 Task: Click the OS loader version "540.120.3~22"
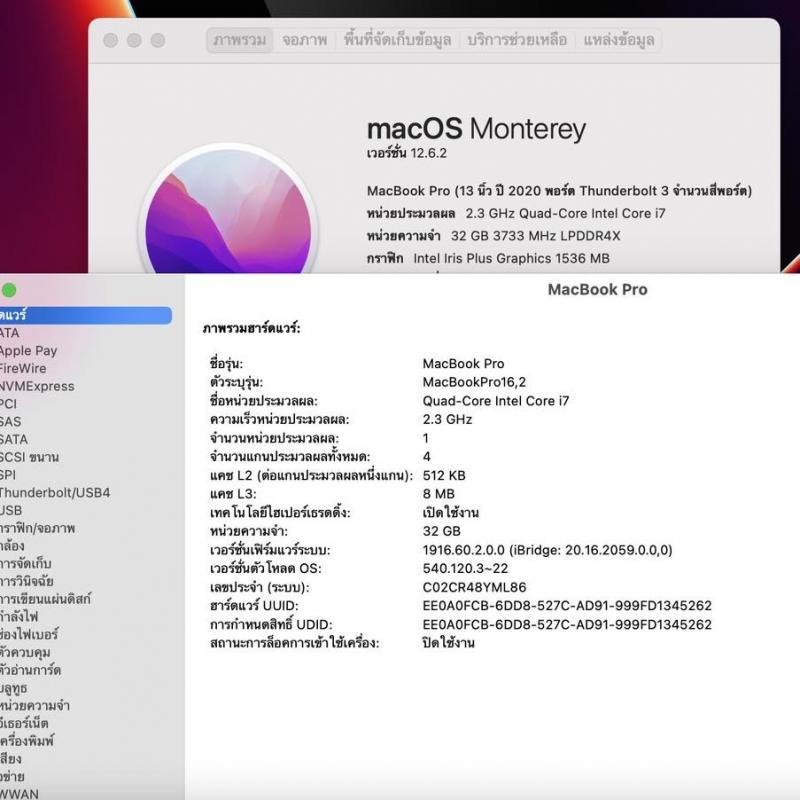[465, 568]
